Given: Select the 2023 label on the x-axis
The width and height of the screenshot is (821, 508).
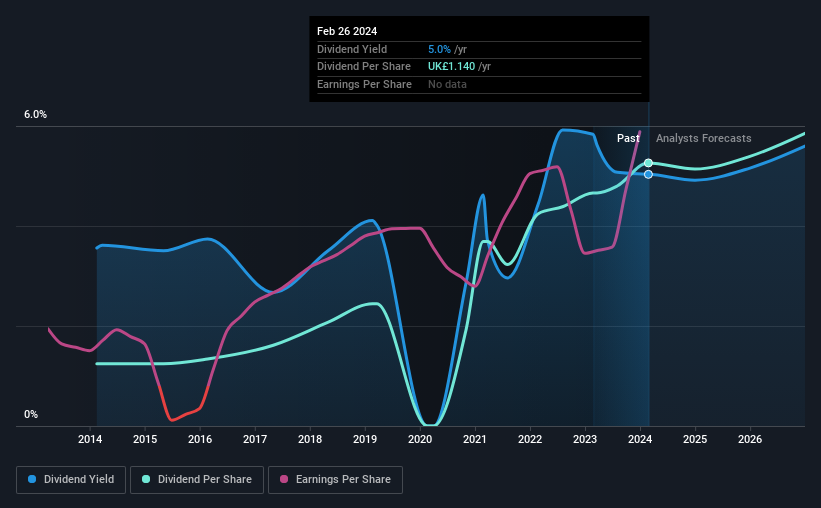Looking at the screenshot, I should pyautogui.click(x=585, y=439).
